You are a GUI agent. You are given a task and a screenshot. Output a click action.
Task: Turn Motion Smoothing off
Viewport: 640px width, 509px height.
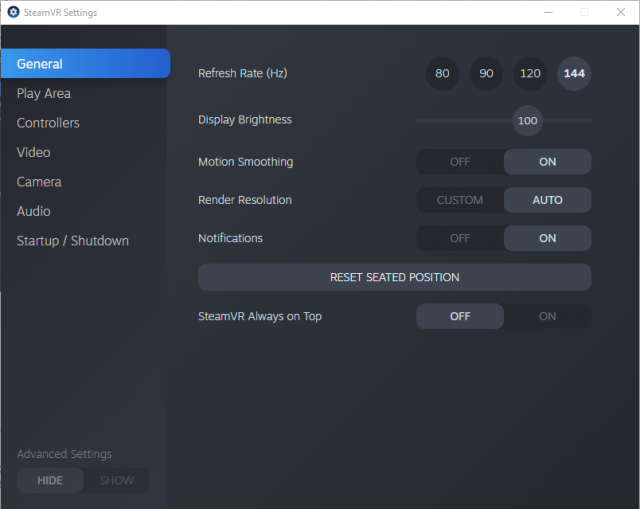(460, 162)
